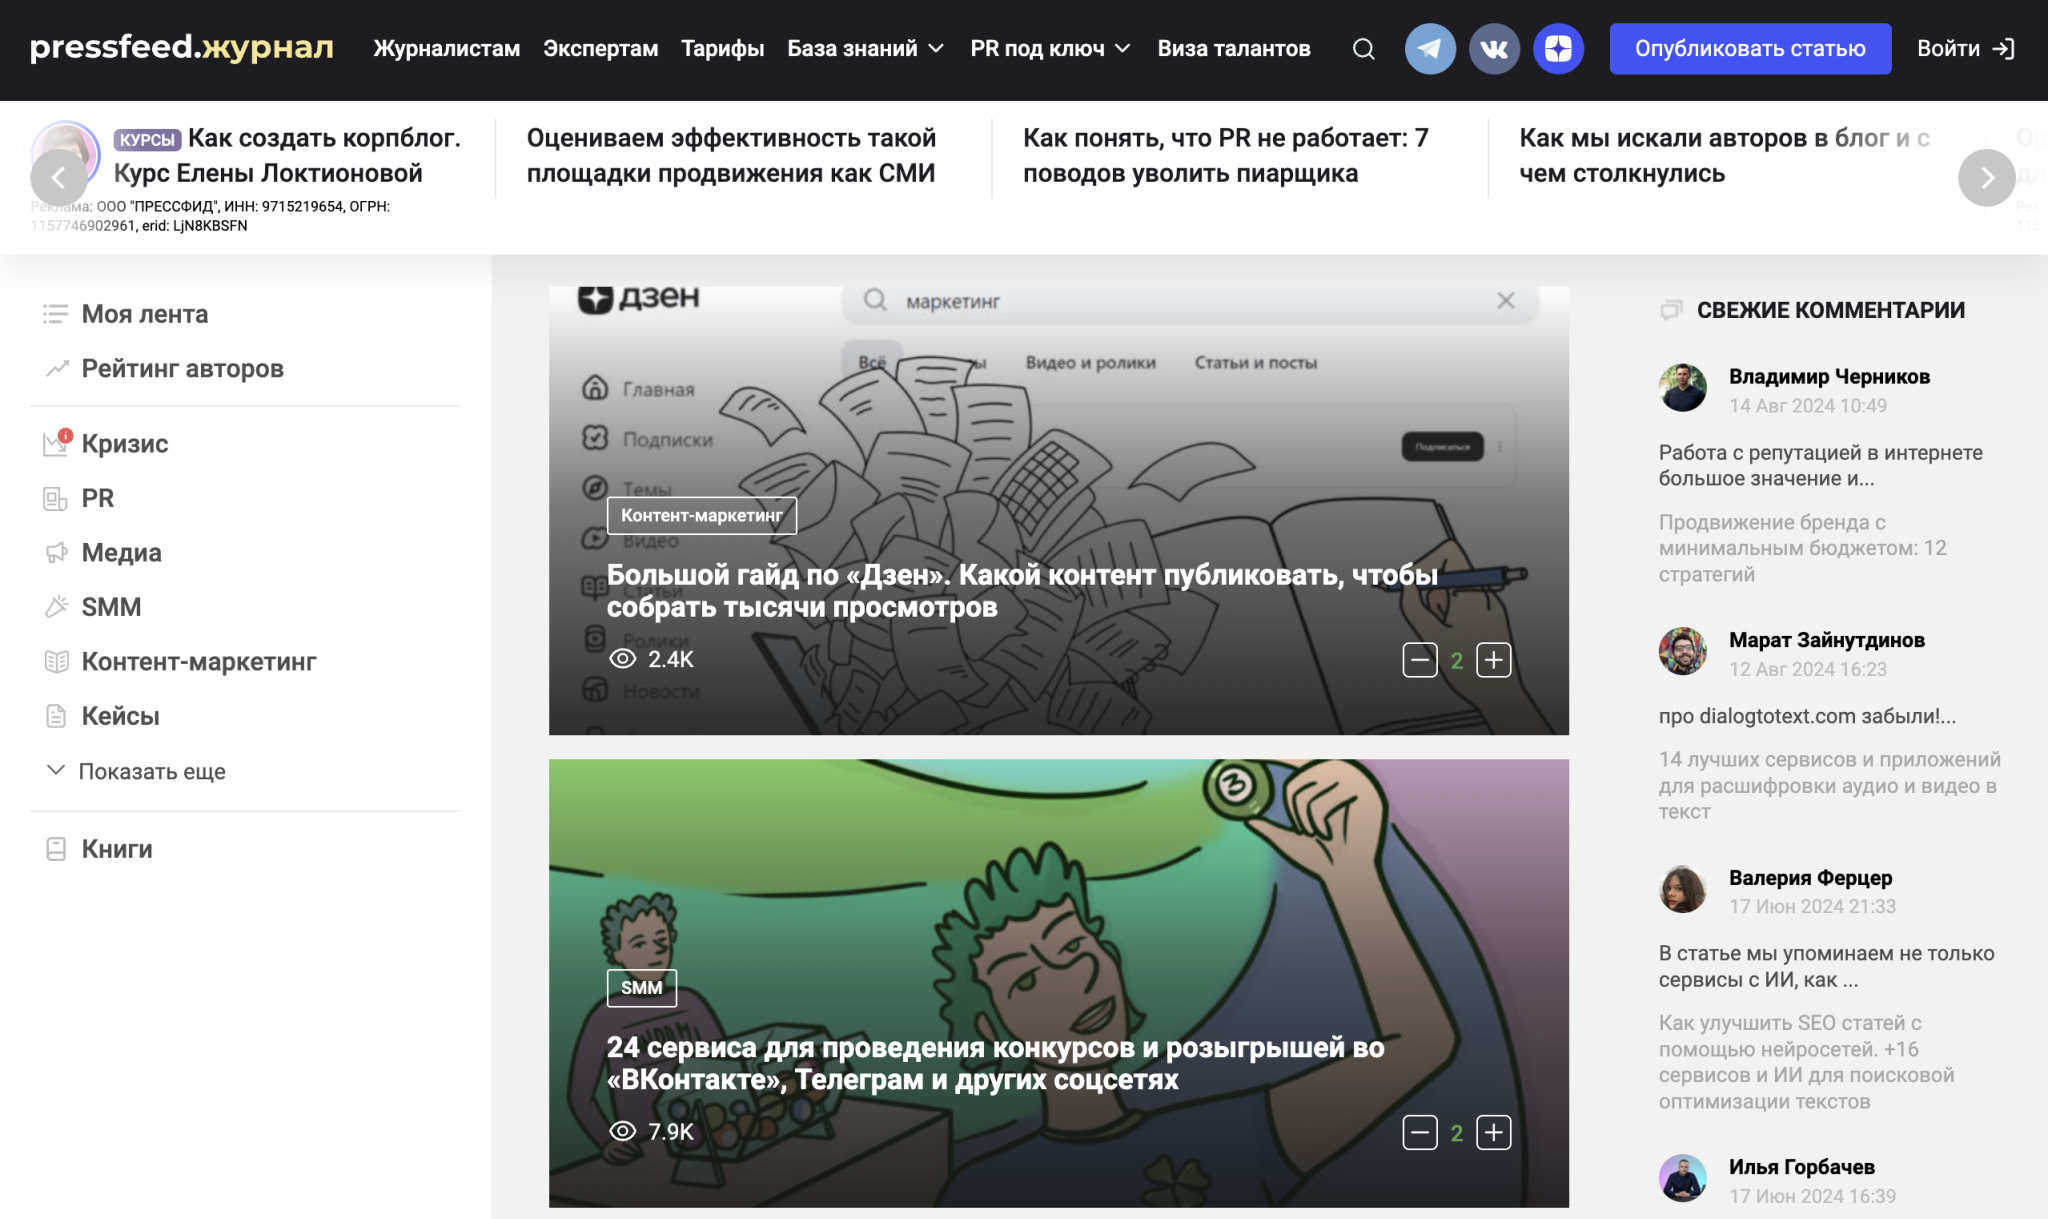Click Войти to log in
Image resolution: width=2048 pixels, height=1219 pixels.
click(1964, 49)
